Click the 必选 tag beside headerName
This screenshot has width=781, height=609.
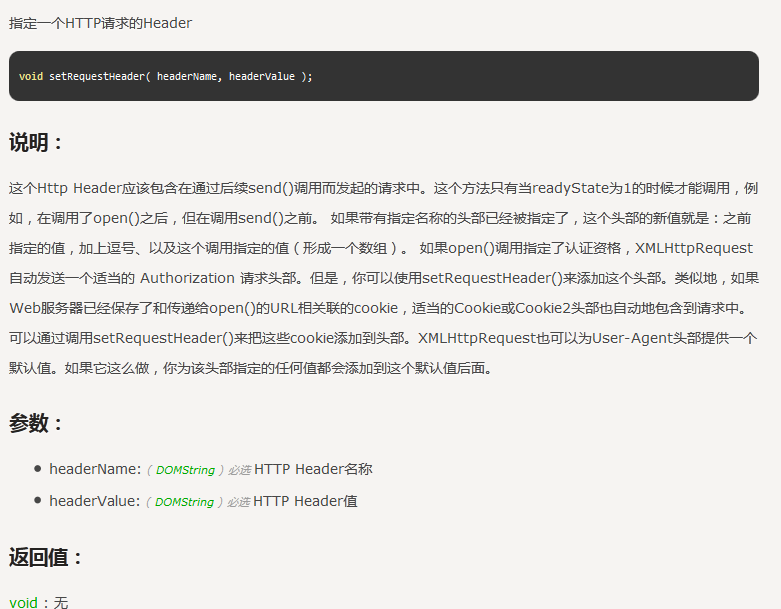pyautogui.click(x=239, y=470)
